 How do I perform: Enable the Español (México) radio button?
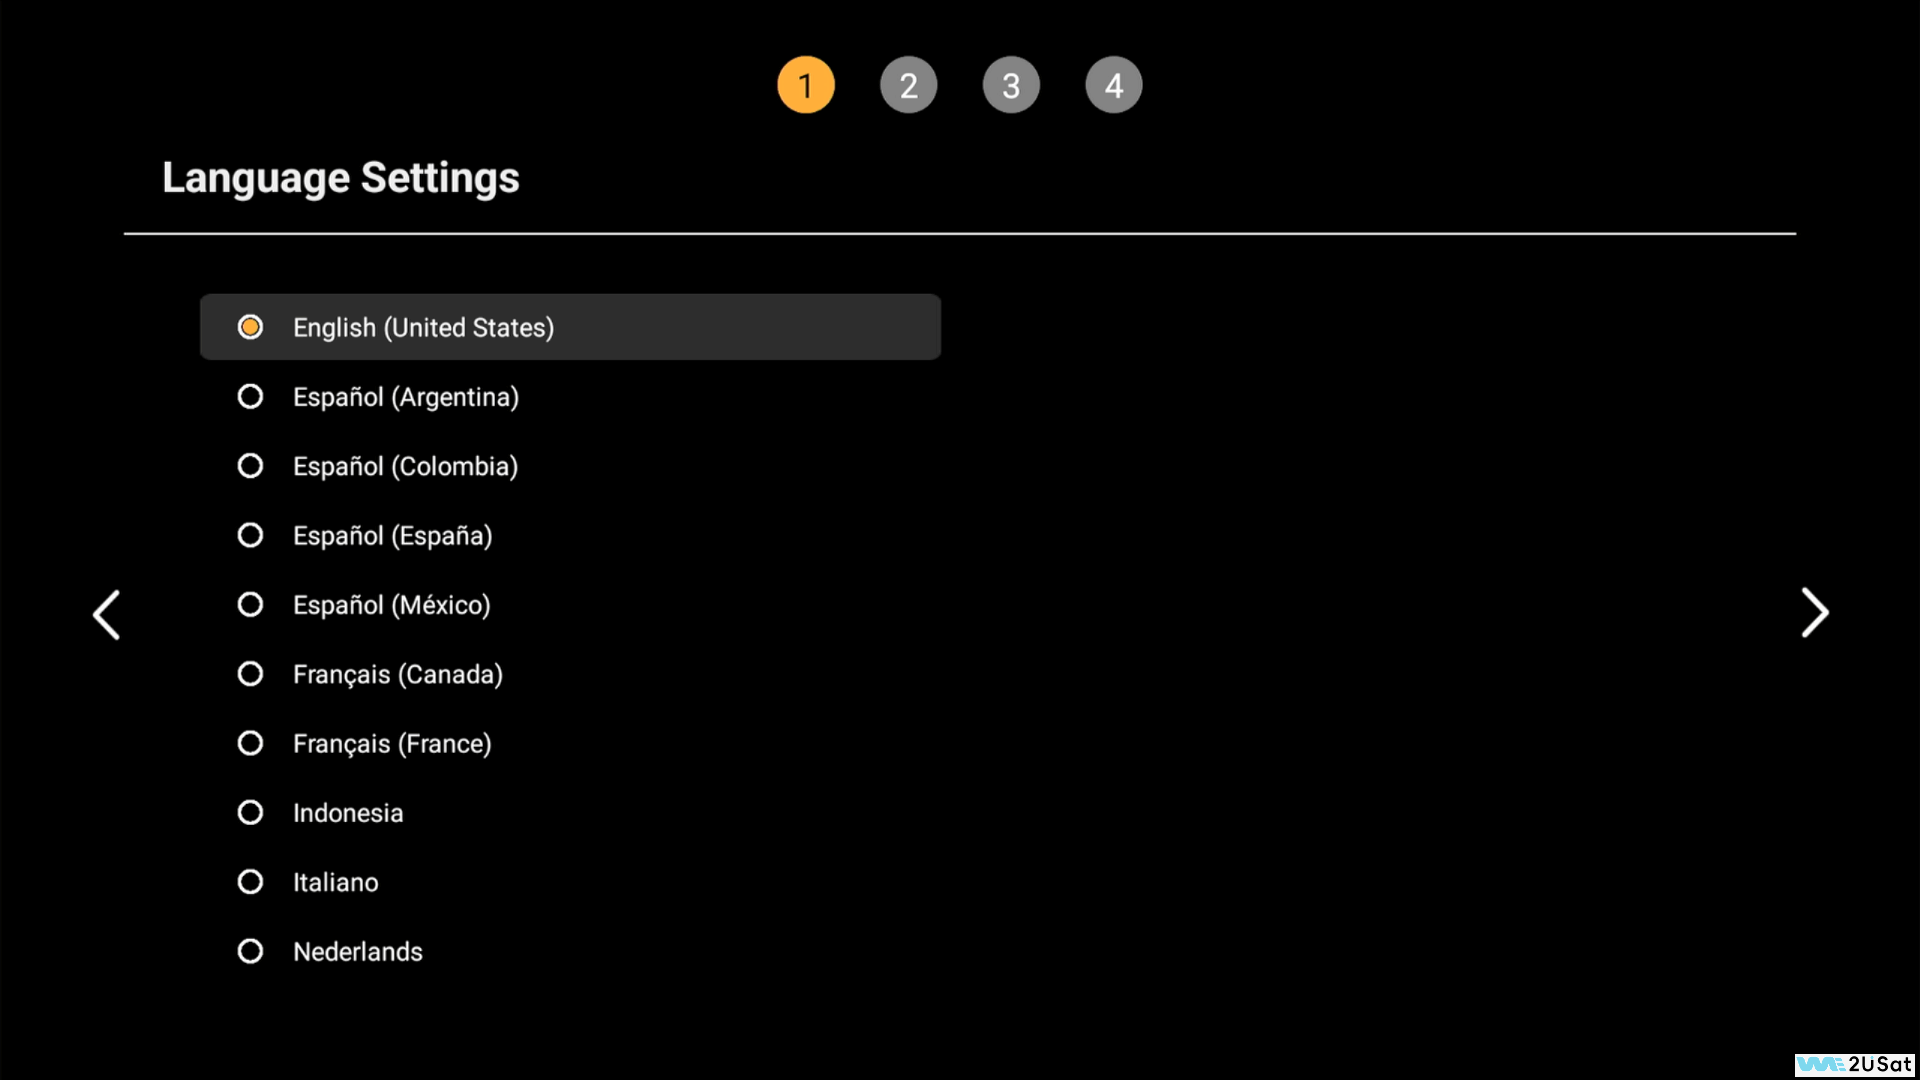click(x=250, y=605)
